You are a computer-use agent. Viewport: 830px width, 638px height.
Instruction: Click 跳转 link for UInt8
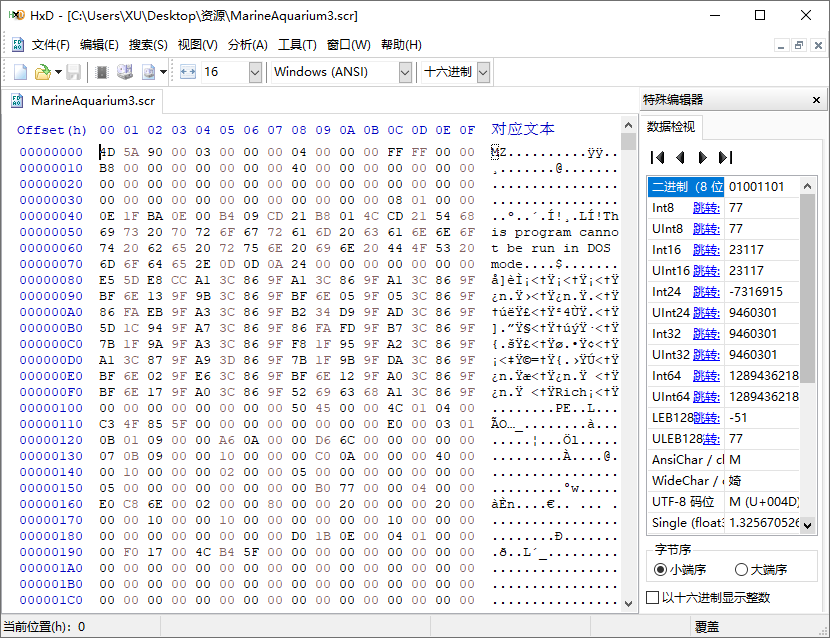point(706,229)
